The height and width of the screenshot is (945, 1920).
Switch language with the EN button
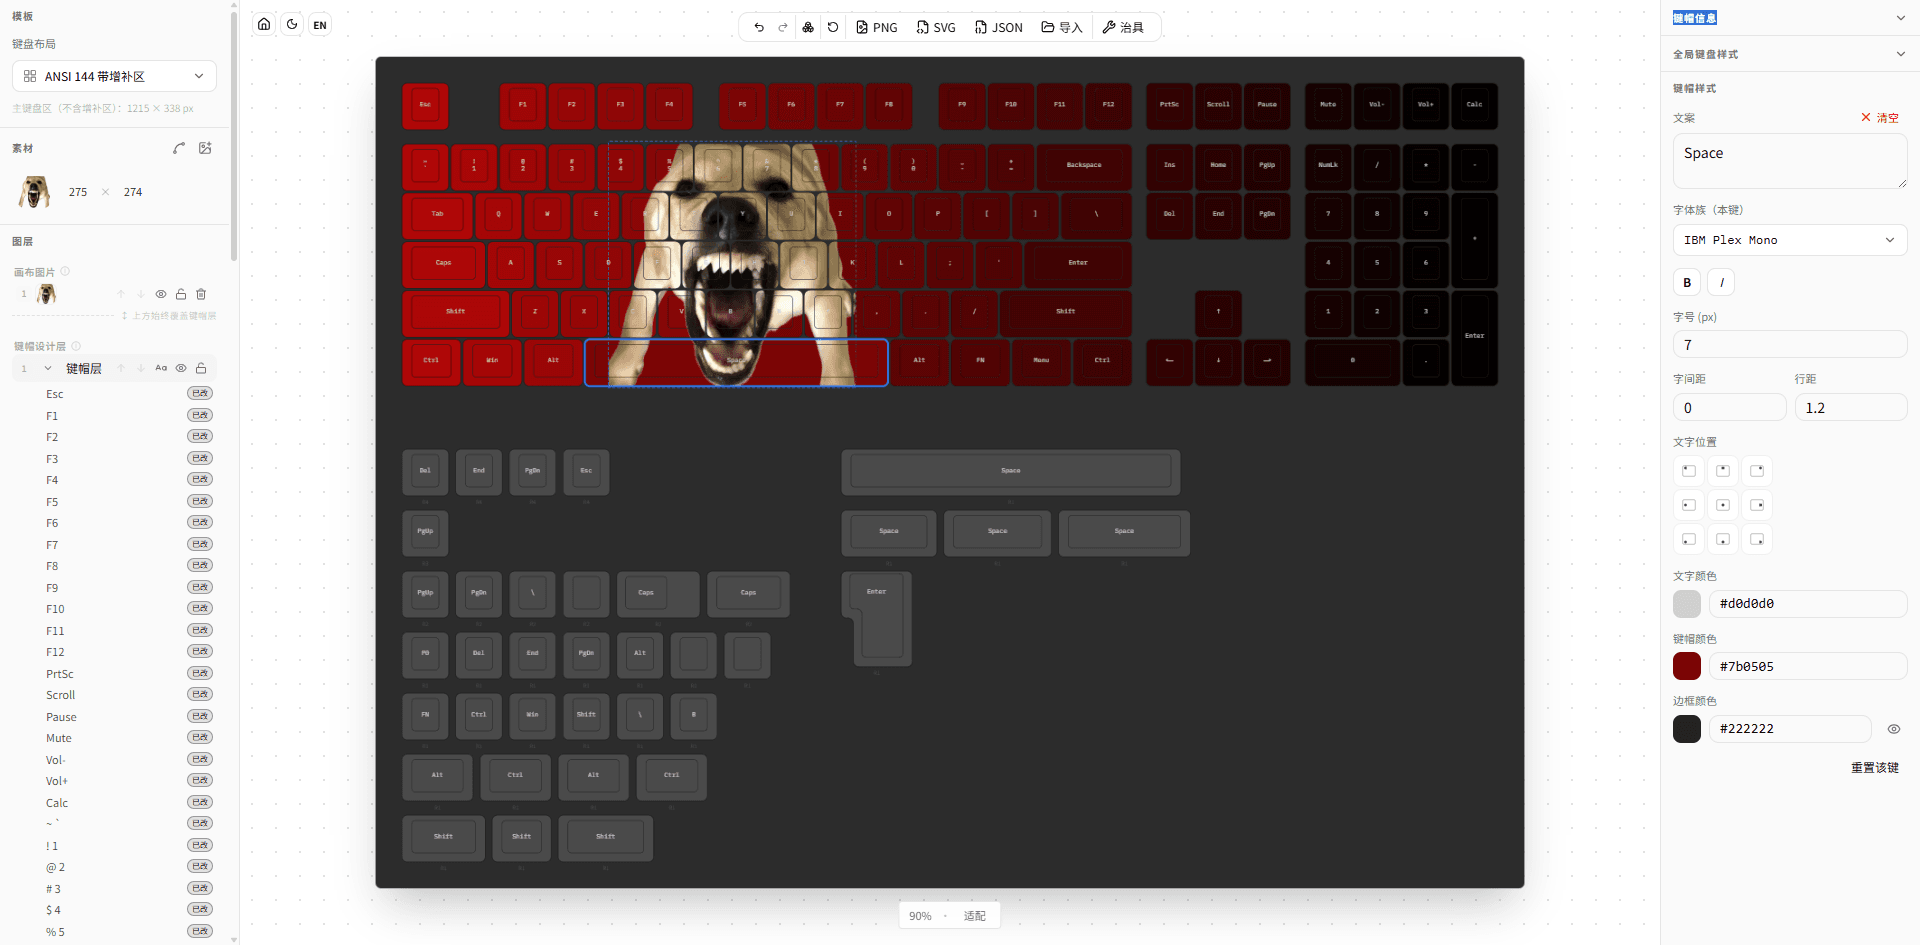(x=320, y=25)
